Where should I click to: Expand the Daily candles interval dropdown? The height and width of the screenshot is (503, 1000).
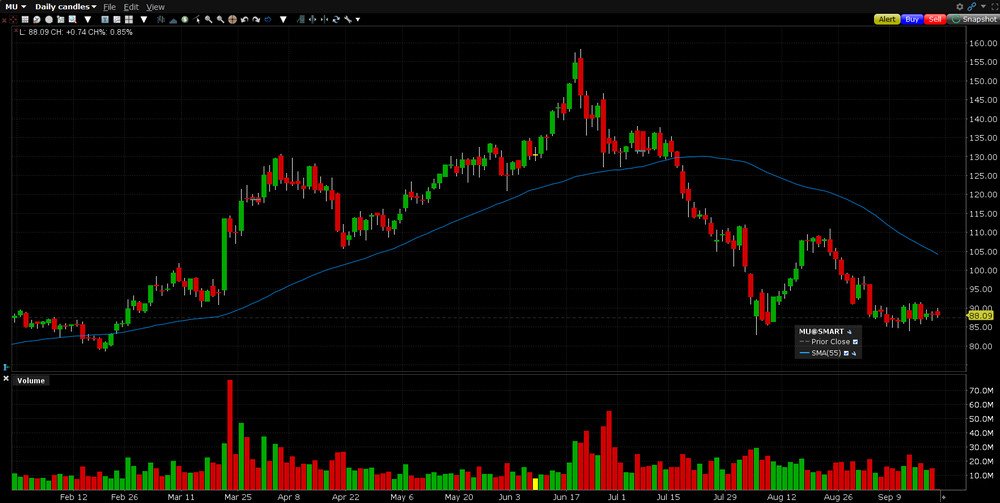click(65, 6)
